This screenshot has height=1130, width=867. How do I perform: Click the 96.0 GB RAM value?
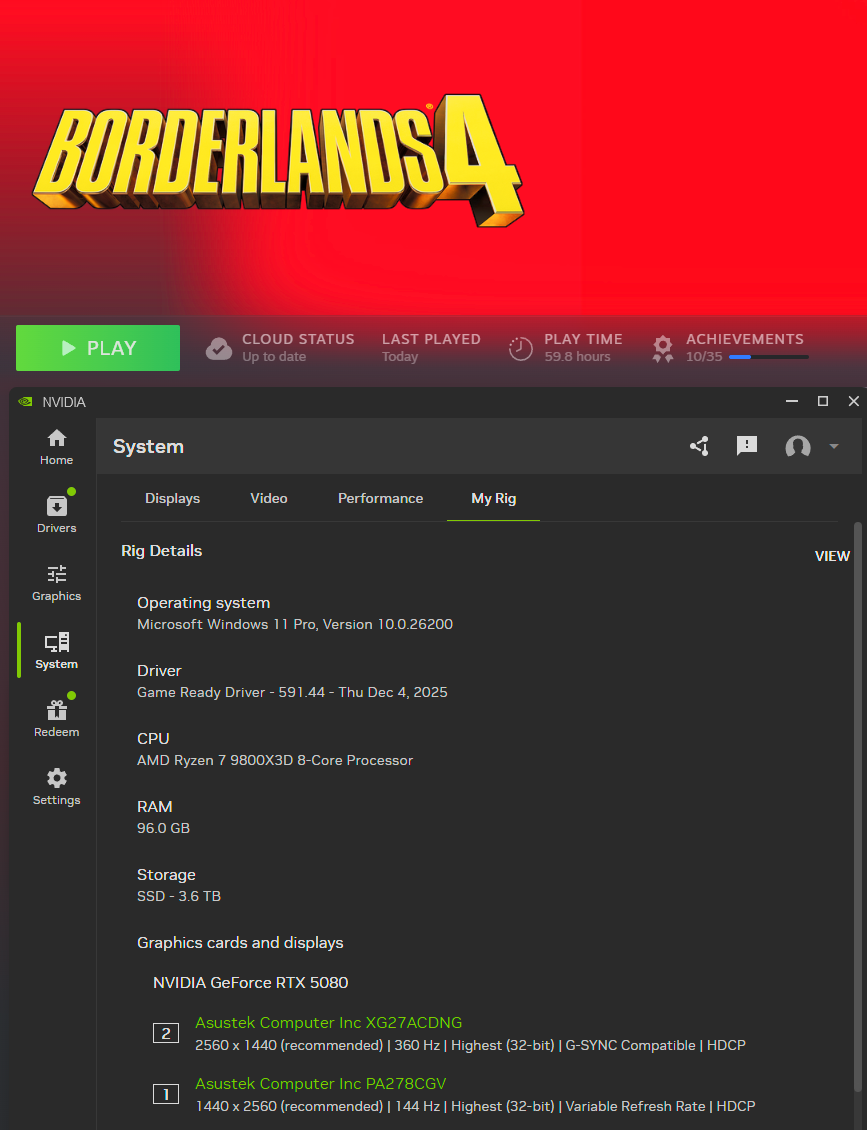[x=164, y=829]
